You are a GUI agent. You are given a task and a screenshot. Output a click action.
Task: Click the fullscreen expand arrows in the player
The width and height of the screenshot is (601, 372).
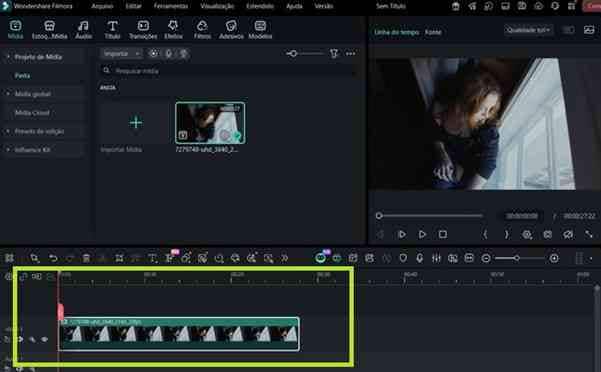pos(589,234)
